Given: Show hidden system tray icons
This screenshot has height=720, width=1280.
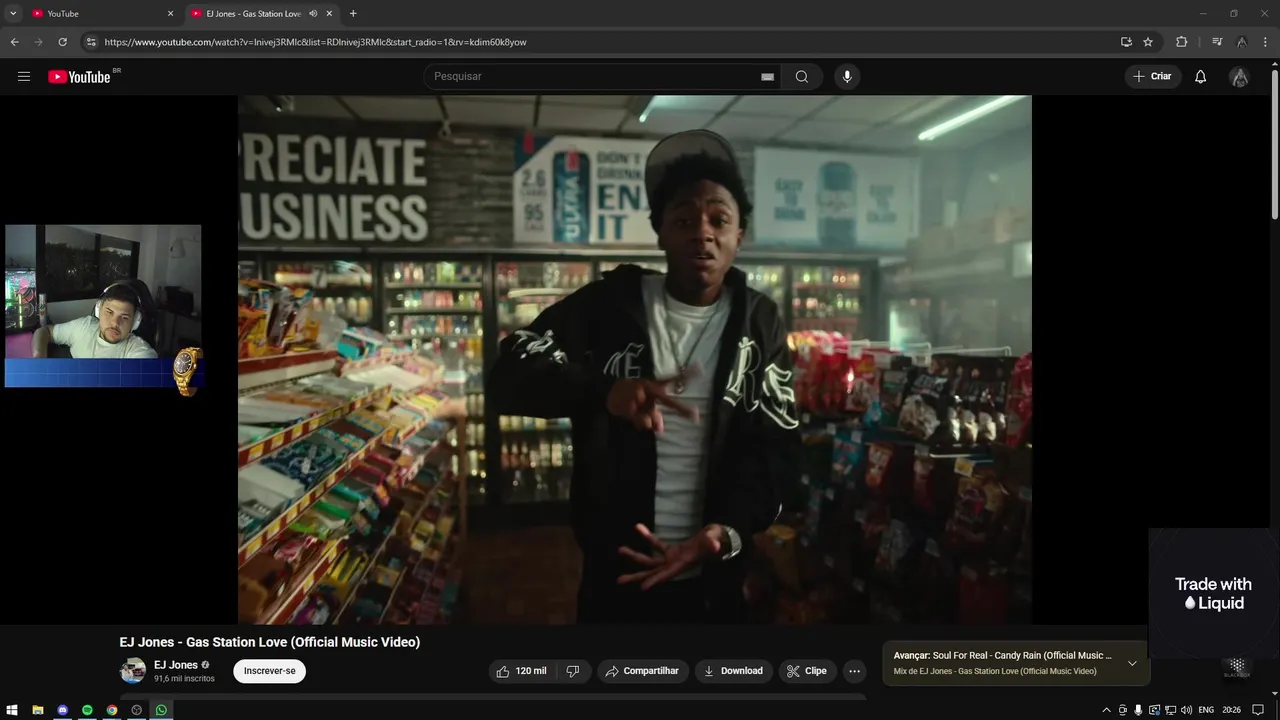Looking at the screenshot, I should pos(1106,710).
